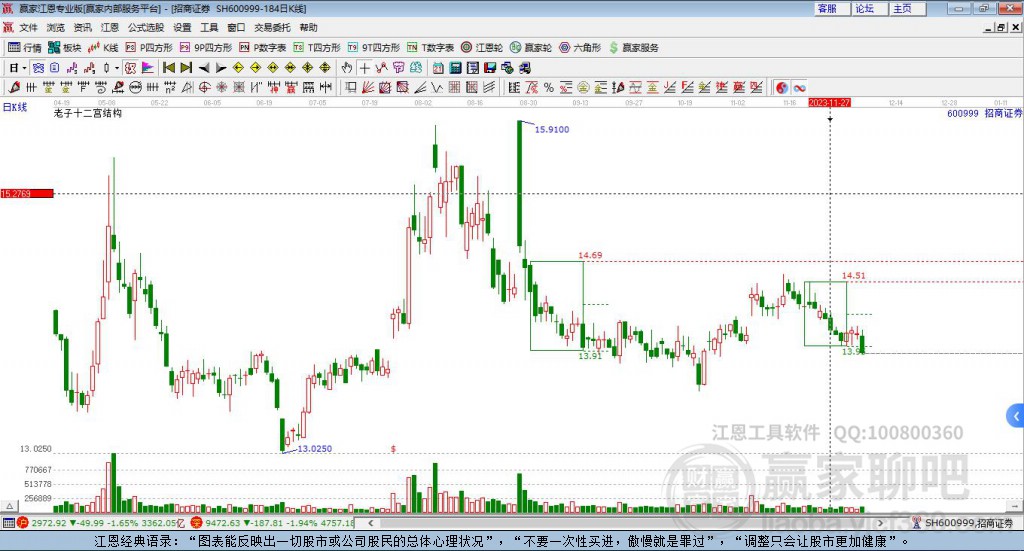This screenshot has width=1024, height=551.
Task: Toggle the infinity loop tool button
Action: pyautogui.click(x=799, y=87)
